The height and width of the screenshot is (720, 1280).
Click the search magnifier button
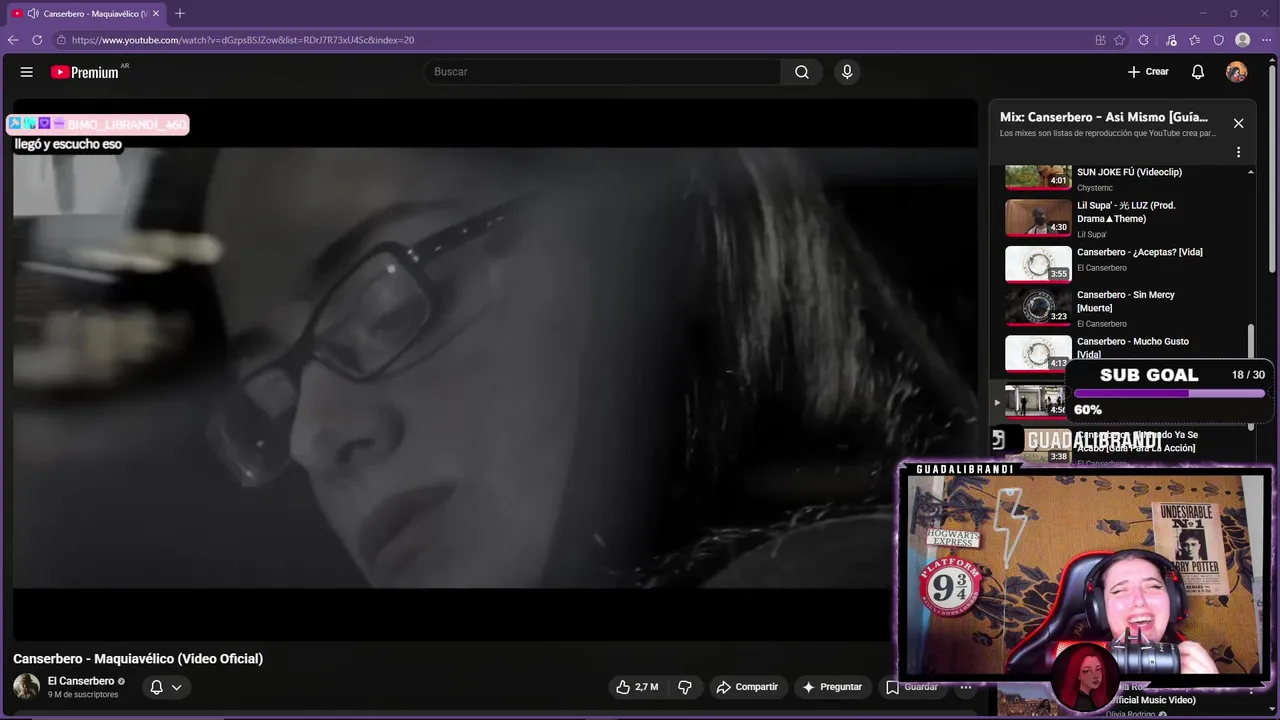click(x=802, y=72)
